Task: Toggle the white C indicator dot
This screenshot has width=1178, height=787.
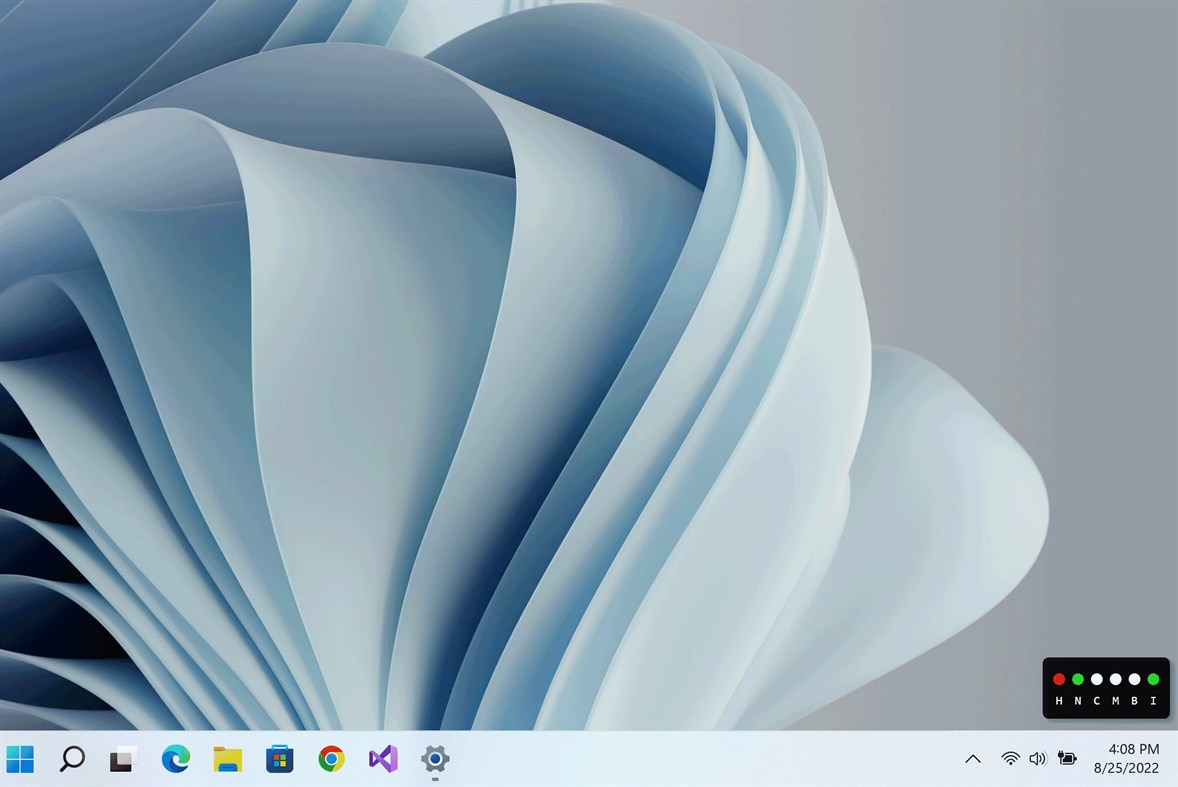Action: (1097, 678)
